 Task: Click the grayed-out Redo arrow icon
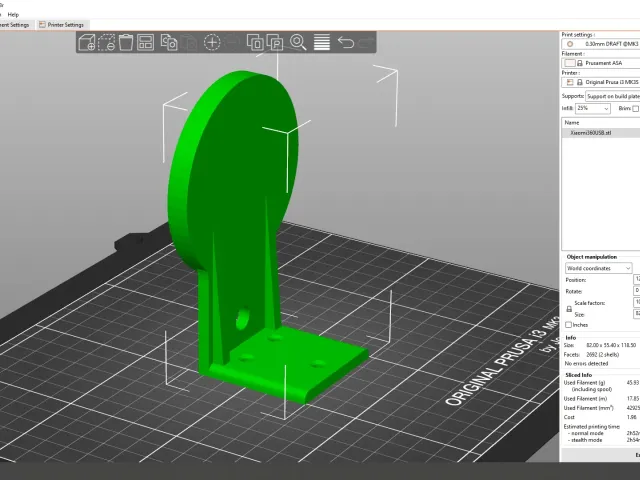(366, 42)
